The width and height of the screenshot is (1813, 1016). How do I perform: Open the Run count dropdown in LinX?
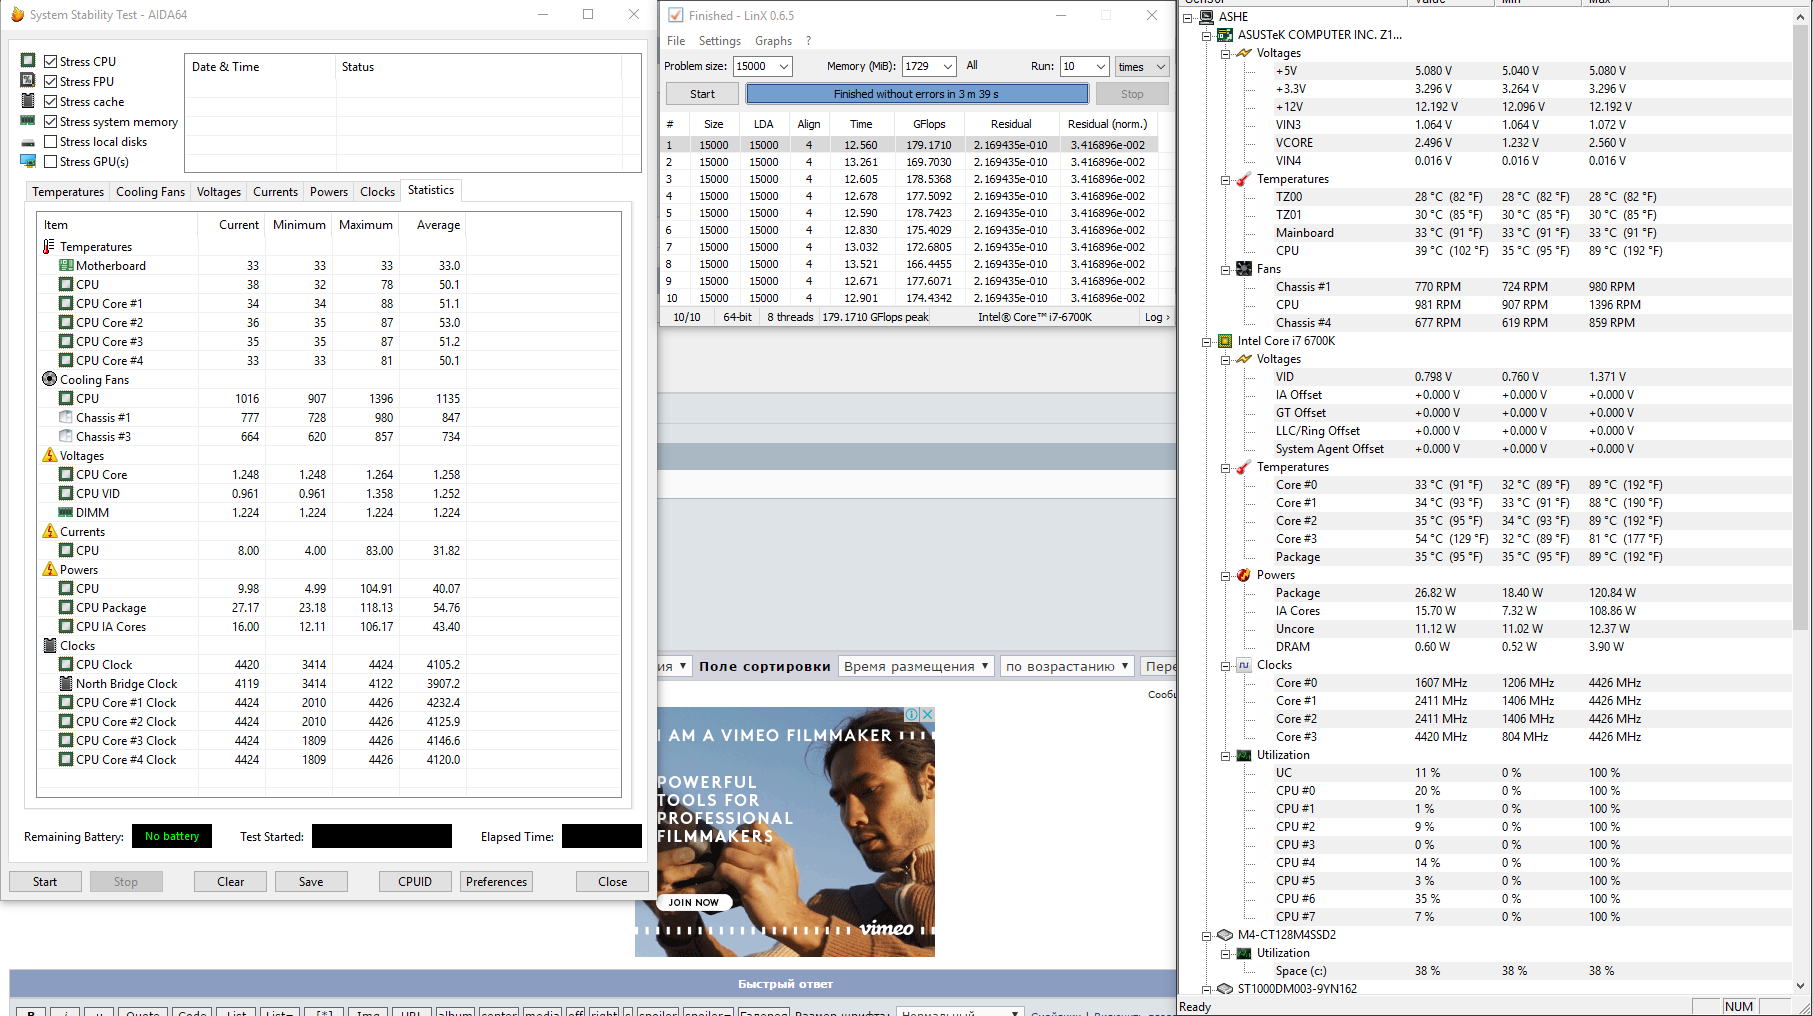point(1101,66)
